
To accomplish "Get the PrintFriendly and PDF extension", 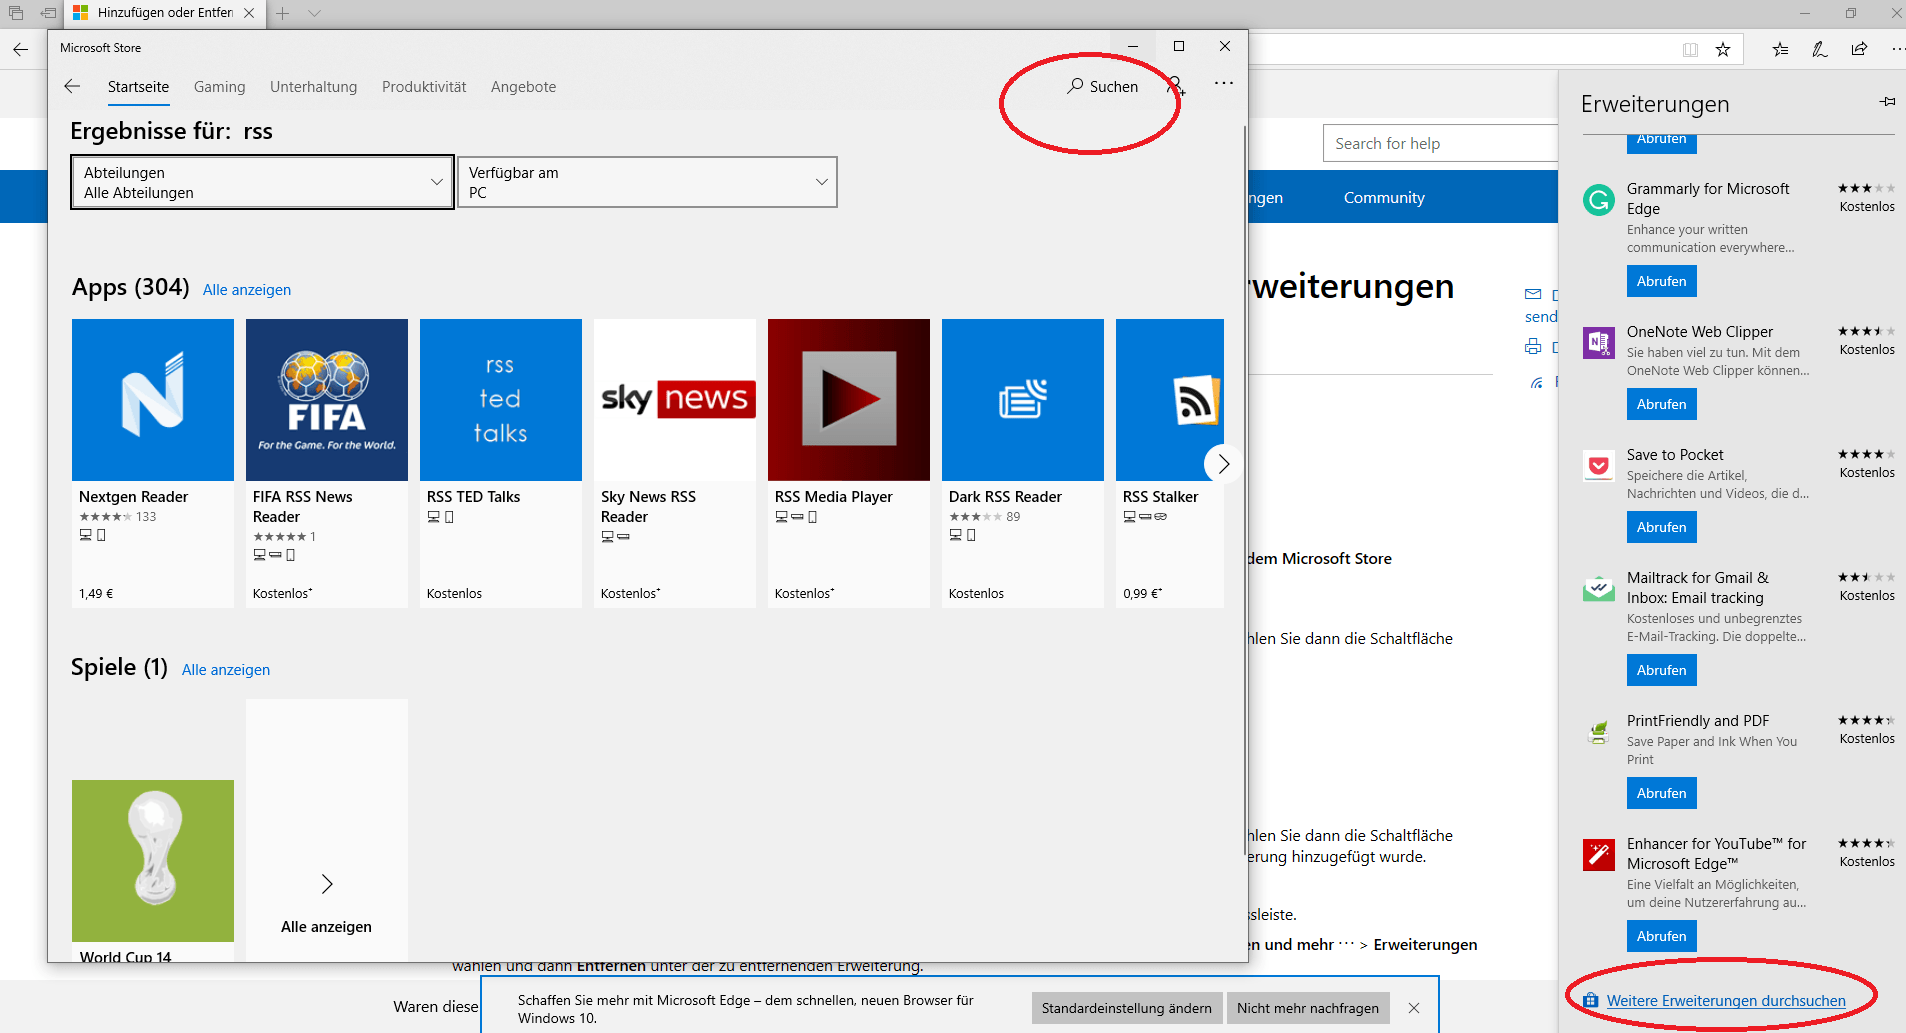I will pos(1661,793).
